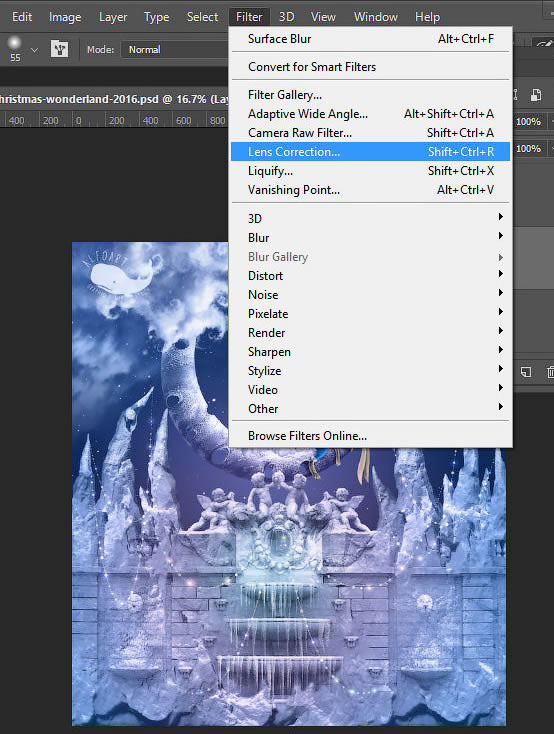Close the open Filter menu in menu bar
This screenshot has height=734, width=554.
249,17
